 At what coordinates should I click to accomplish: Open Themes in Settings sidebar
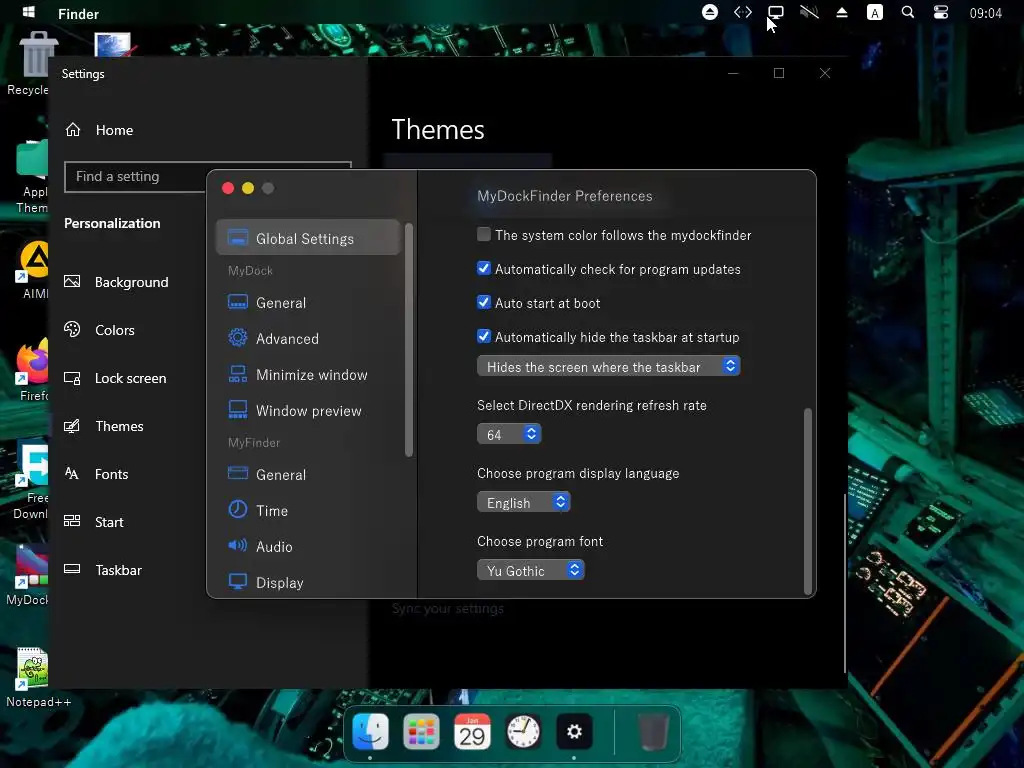tap(118, 426)
